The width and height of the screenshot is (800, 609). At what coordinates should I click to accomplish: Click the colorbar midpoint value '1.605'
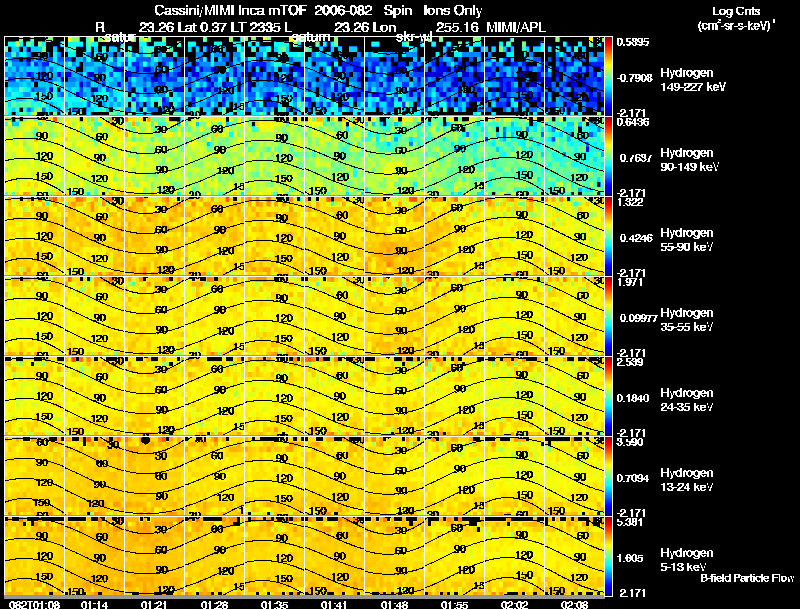point(630,559)
